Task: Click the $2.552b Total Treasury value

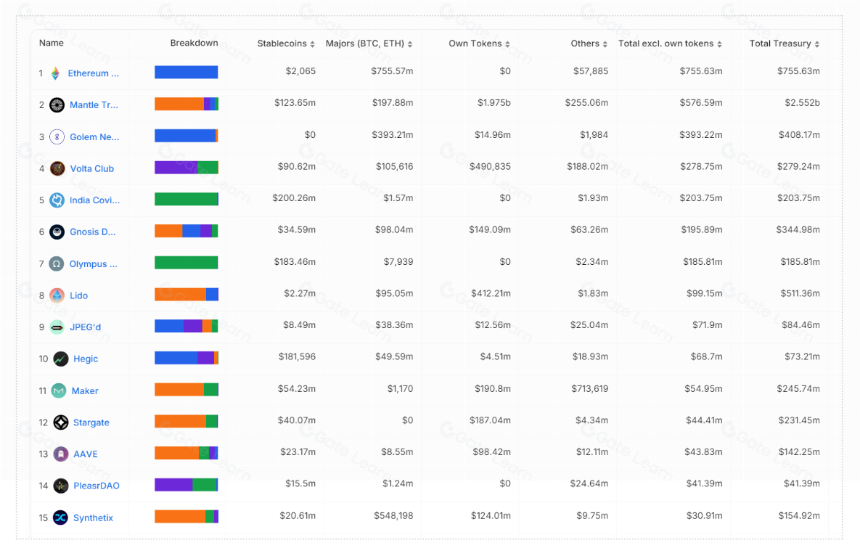Action: click(802, 103)
